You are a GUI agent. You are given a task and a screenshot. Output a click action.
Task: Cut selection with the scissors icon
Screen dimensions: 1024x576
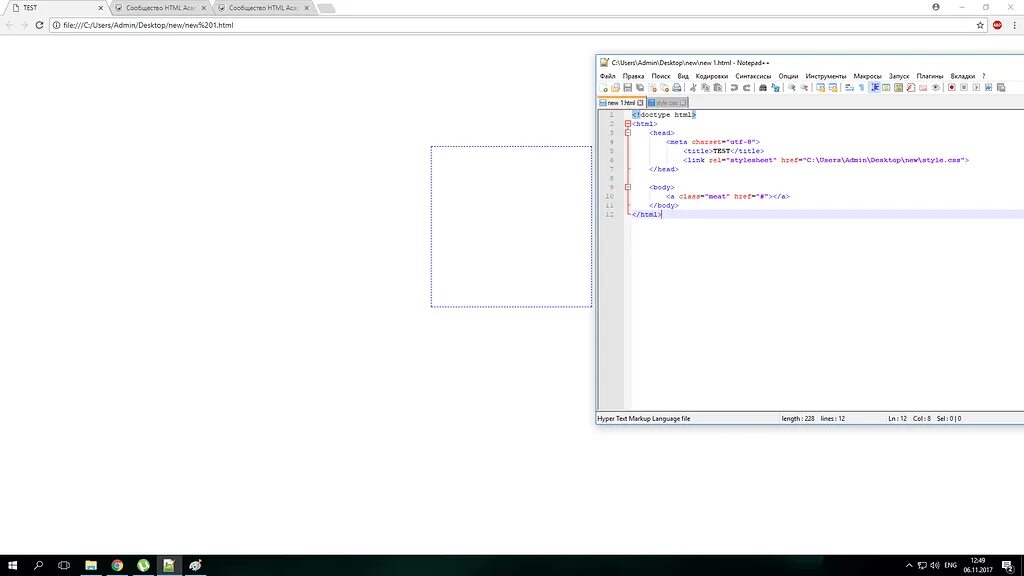[693, 88]
